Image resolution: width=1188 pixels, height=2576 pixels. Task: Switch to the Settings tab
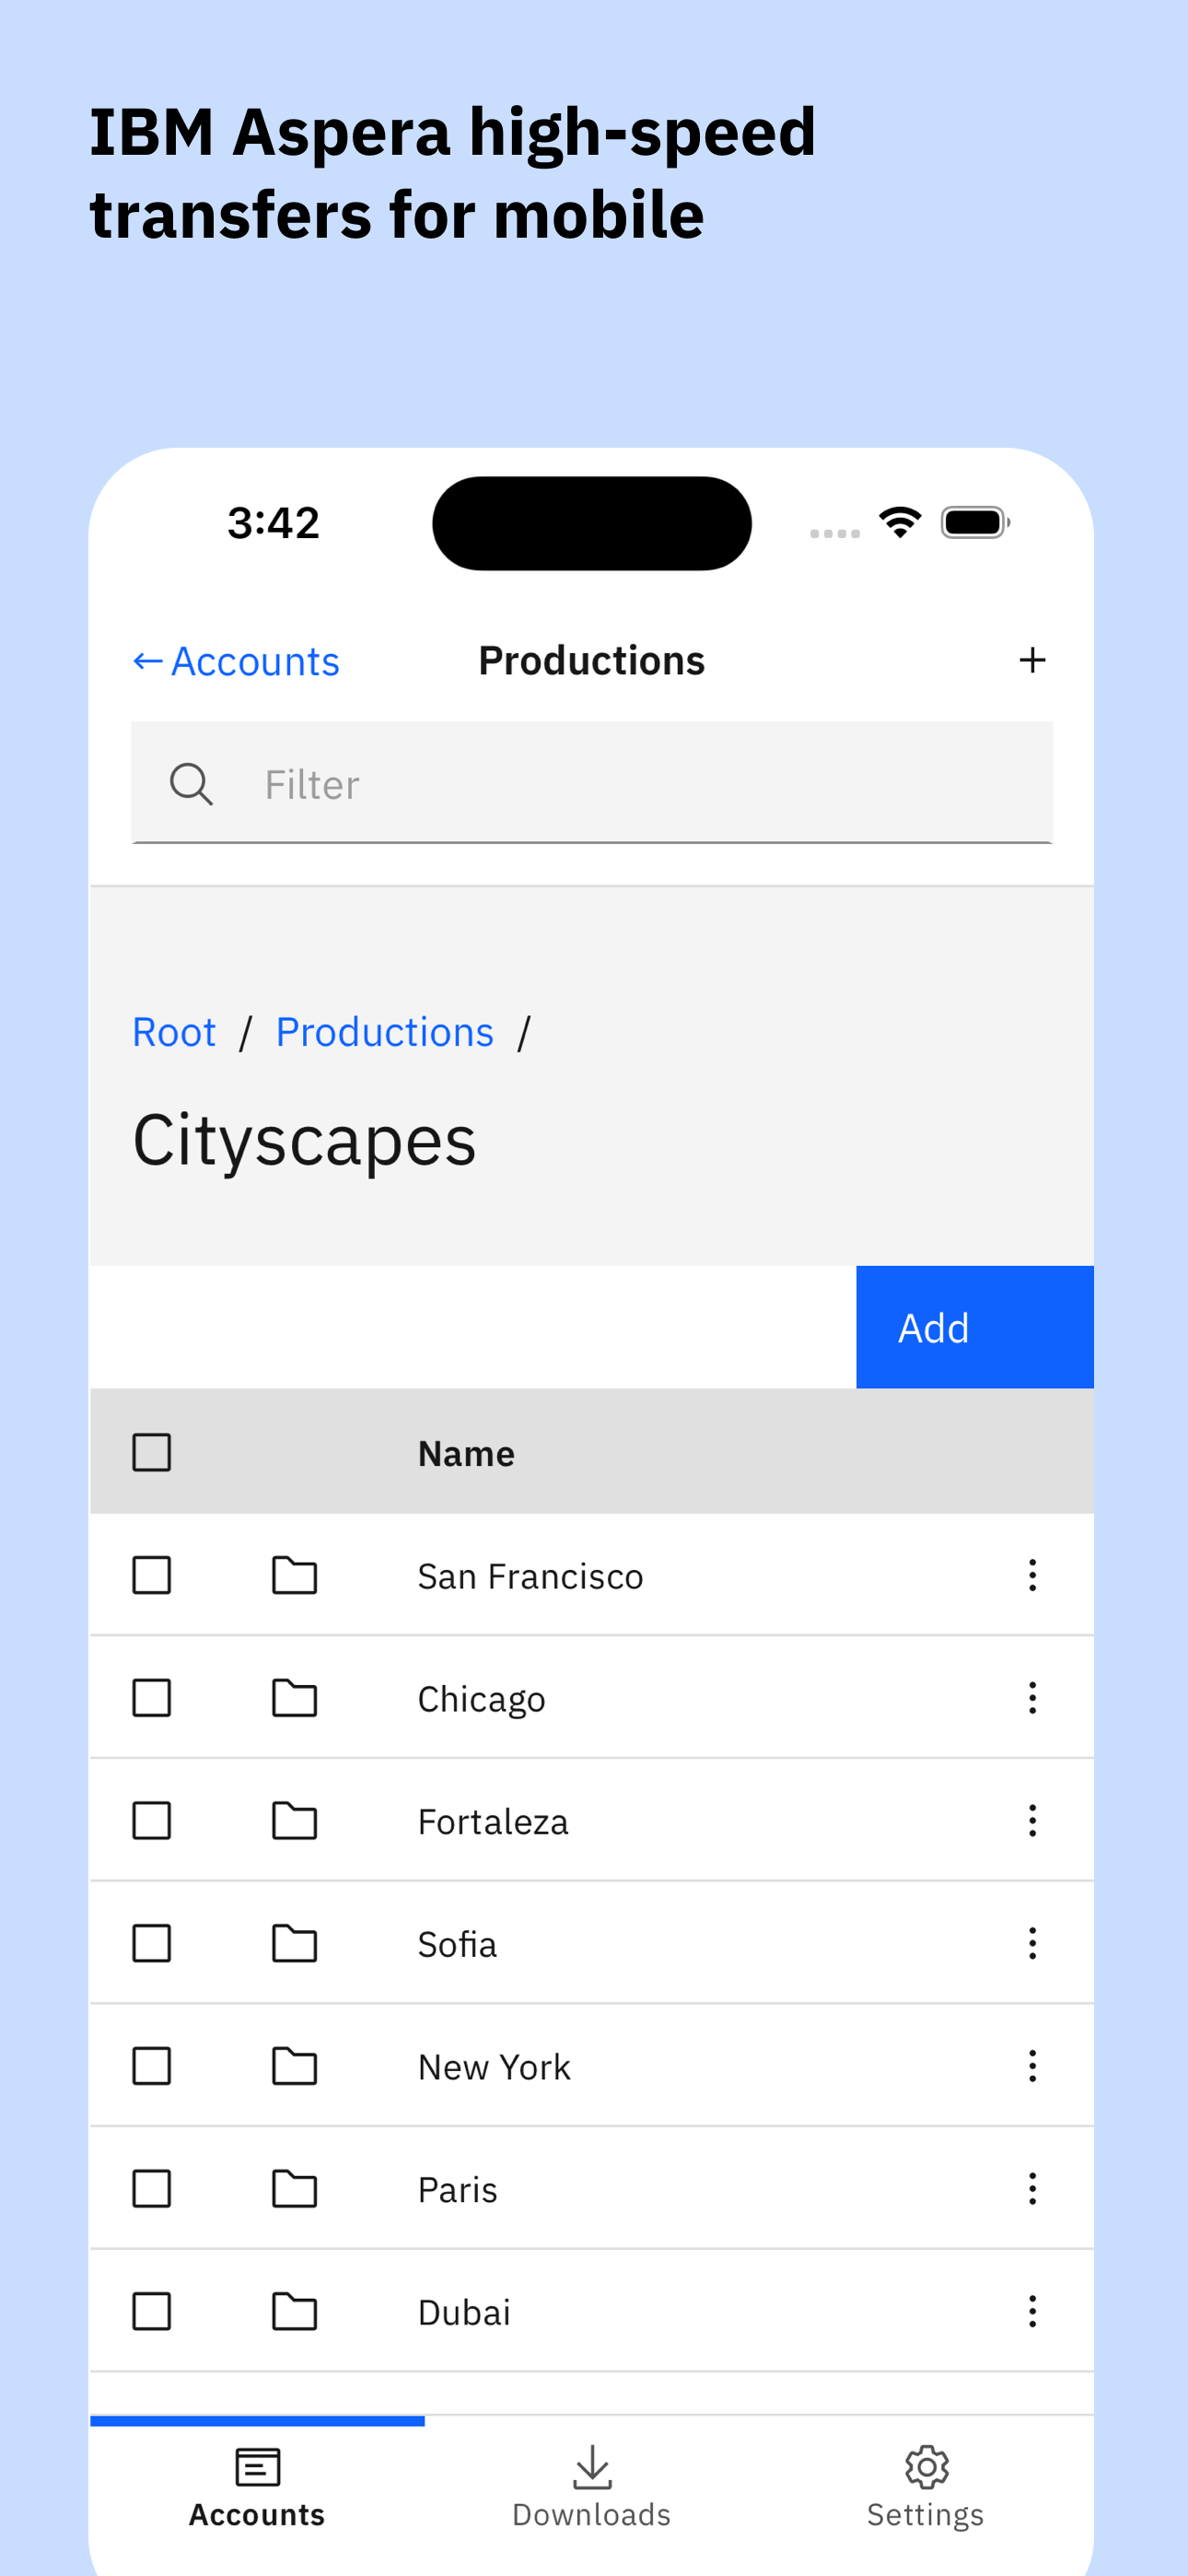point(926,2487)
